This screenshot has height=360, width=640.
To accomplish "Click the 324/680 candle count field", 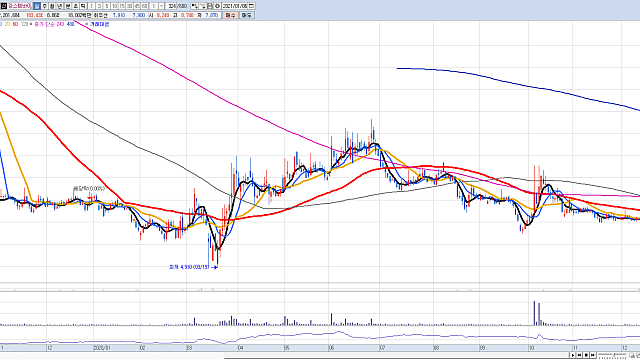I will [177, 6].
